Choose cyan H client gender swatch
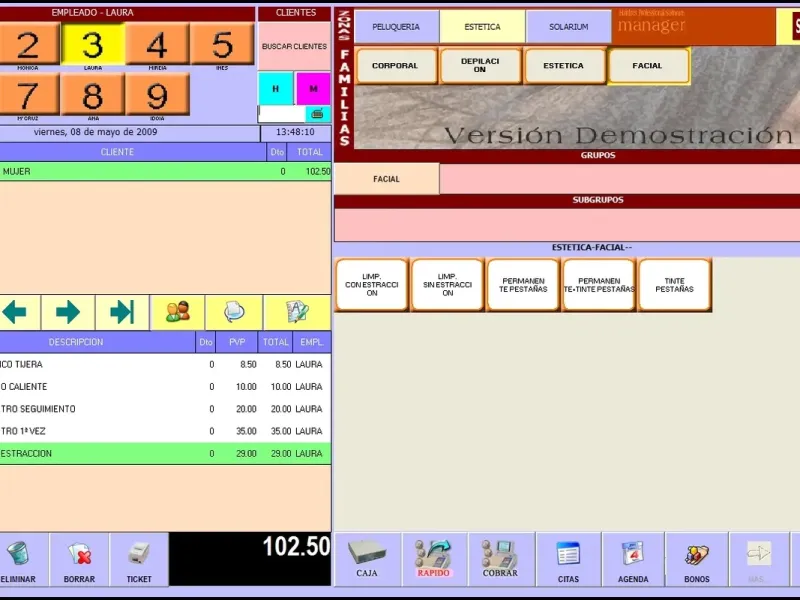800x600 pixels. click(276, 89)
